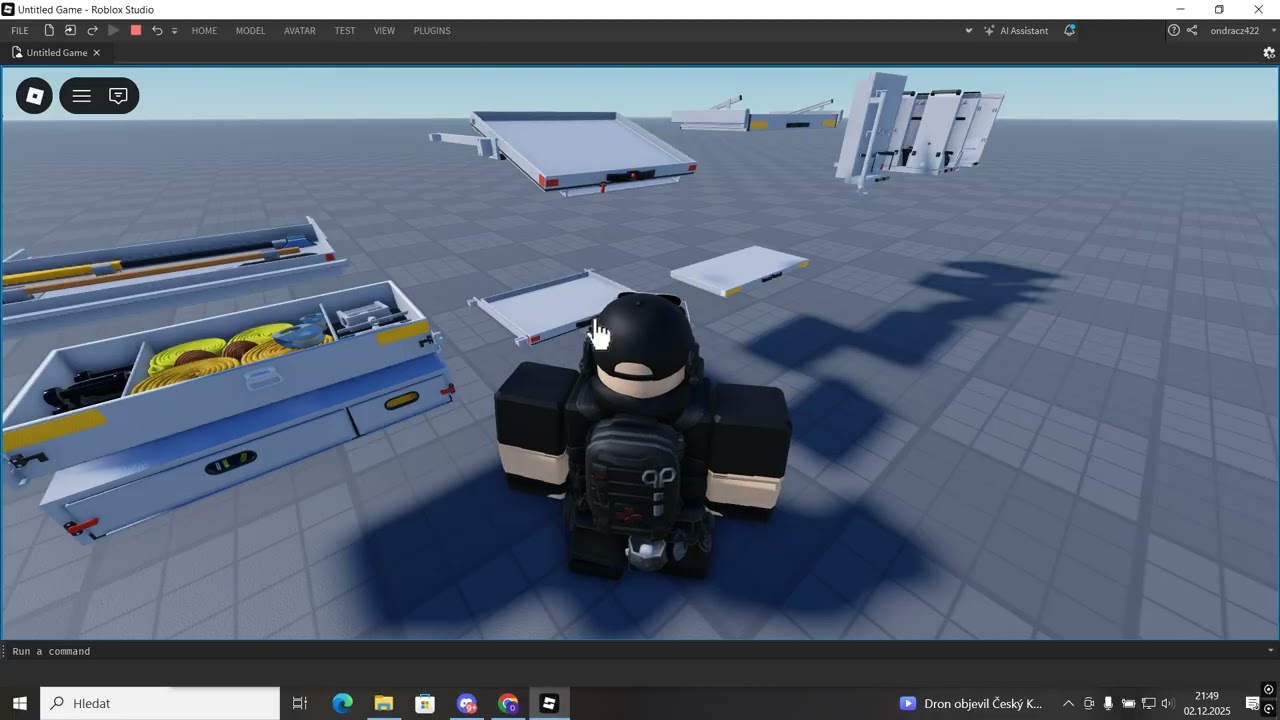This screenshot has height=720, width=1280.
Task: Open the help question mark icon
Action: tap(1174, 31)
